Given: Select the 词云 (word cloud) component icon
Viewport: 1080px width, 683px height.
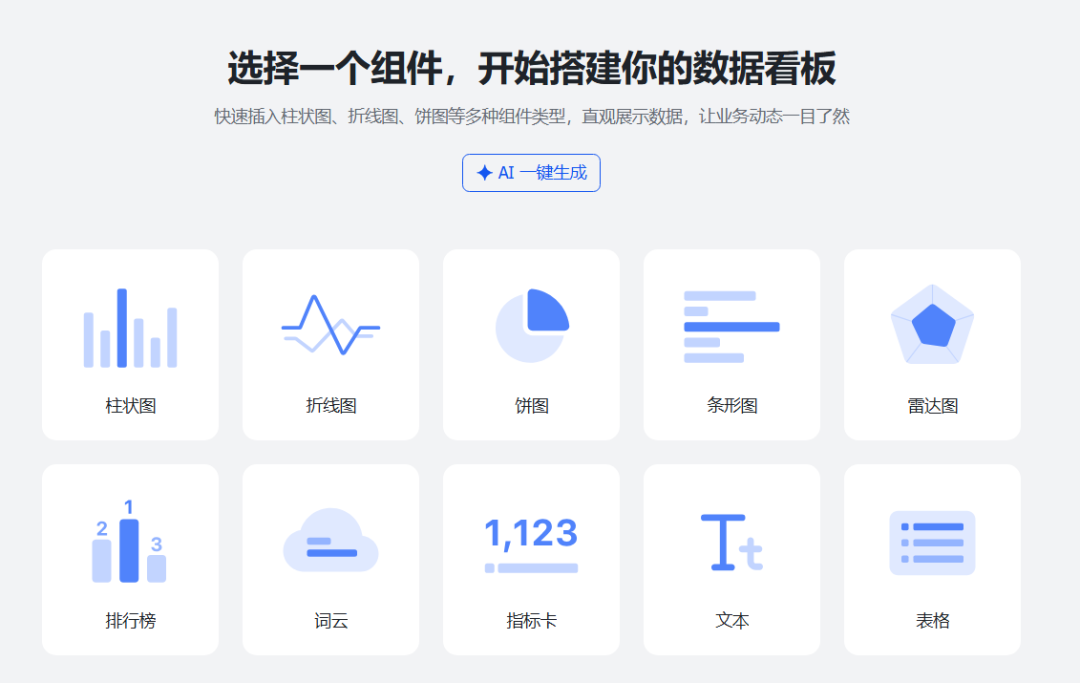Looking at the screenshot, I should (x=331, y=537).
